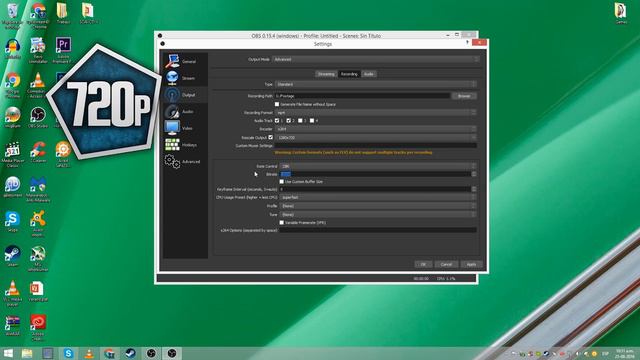This screenshot has height=360, width=640.
Task: Click the CPU usage readout in OBS status bar
Action: 446,278
